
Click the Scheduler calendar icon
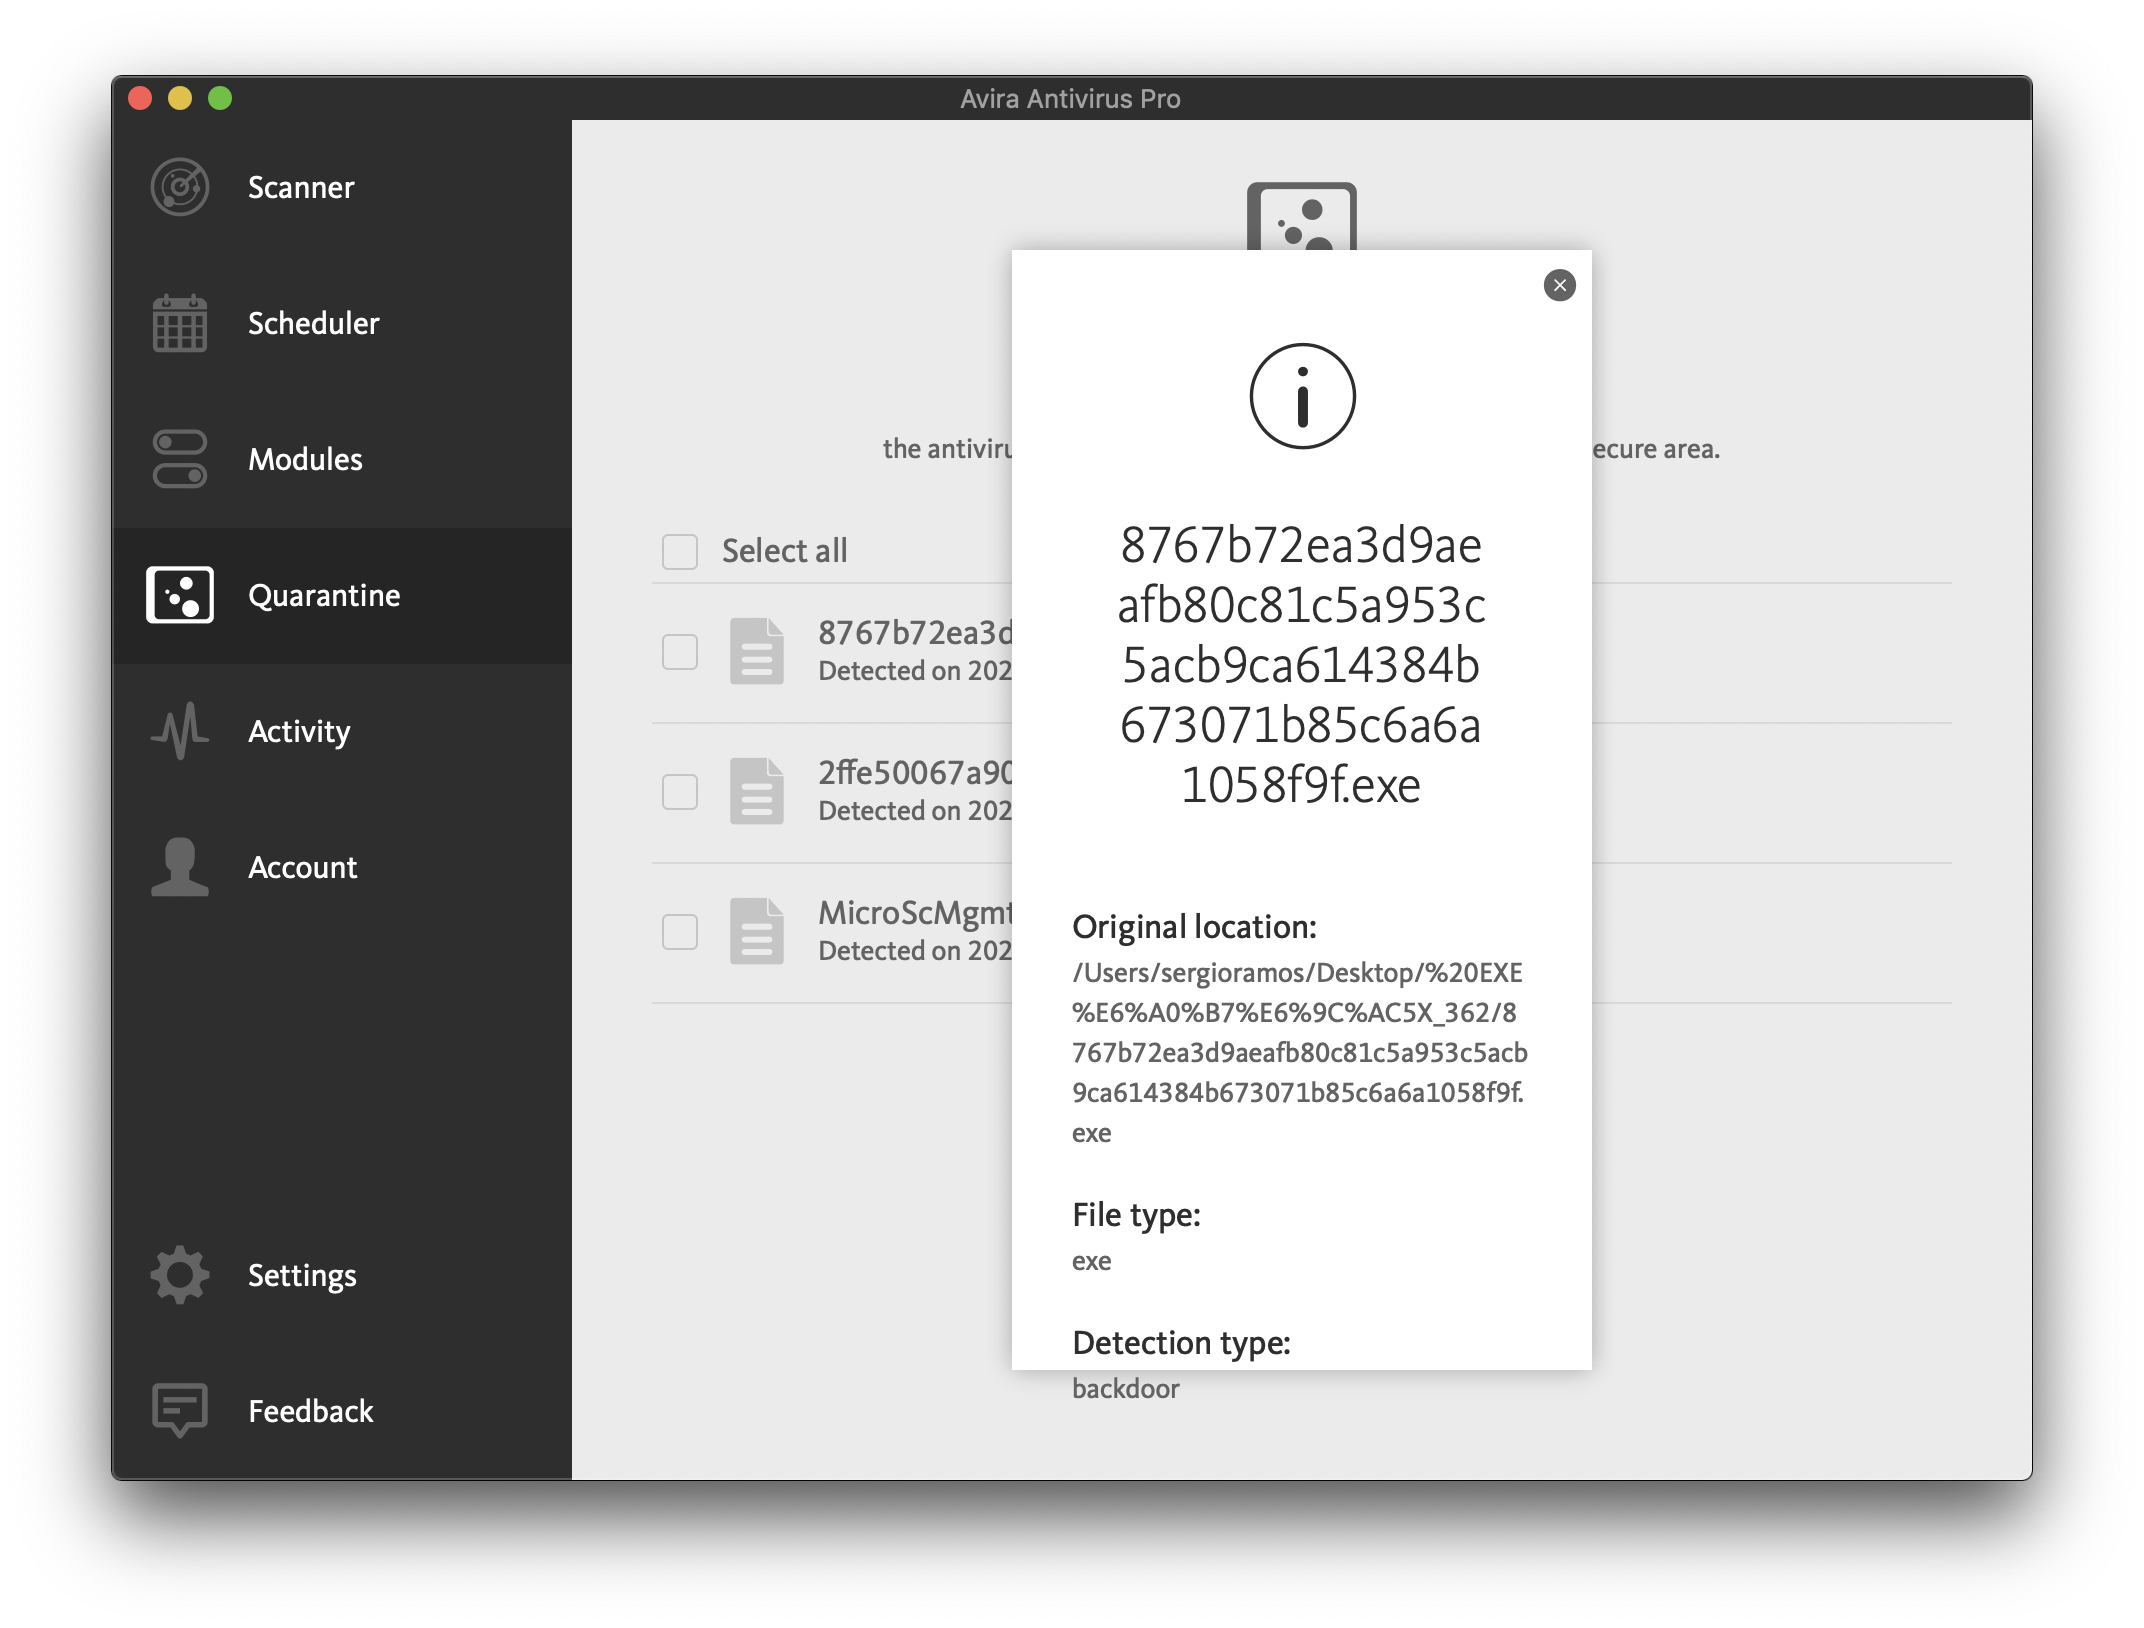click(x=180, y=323)
